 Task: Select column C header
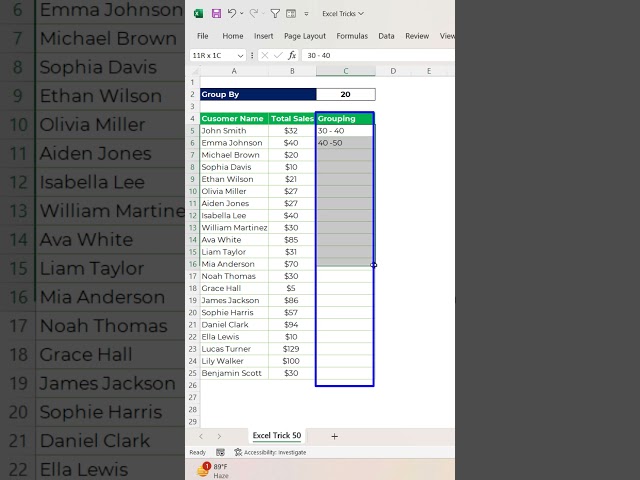pyautogui.click(x=346, y=71)
